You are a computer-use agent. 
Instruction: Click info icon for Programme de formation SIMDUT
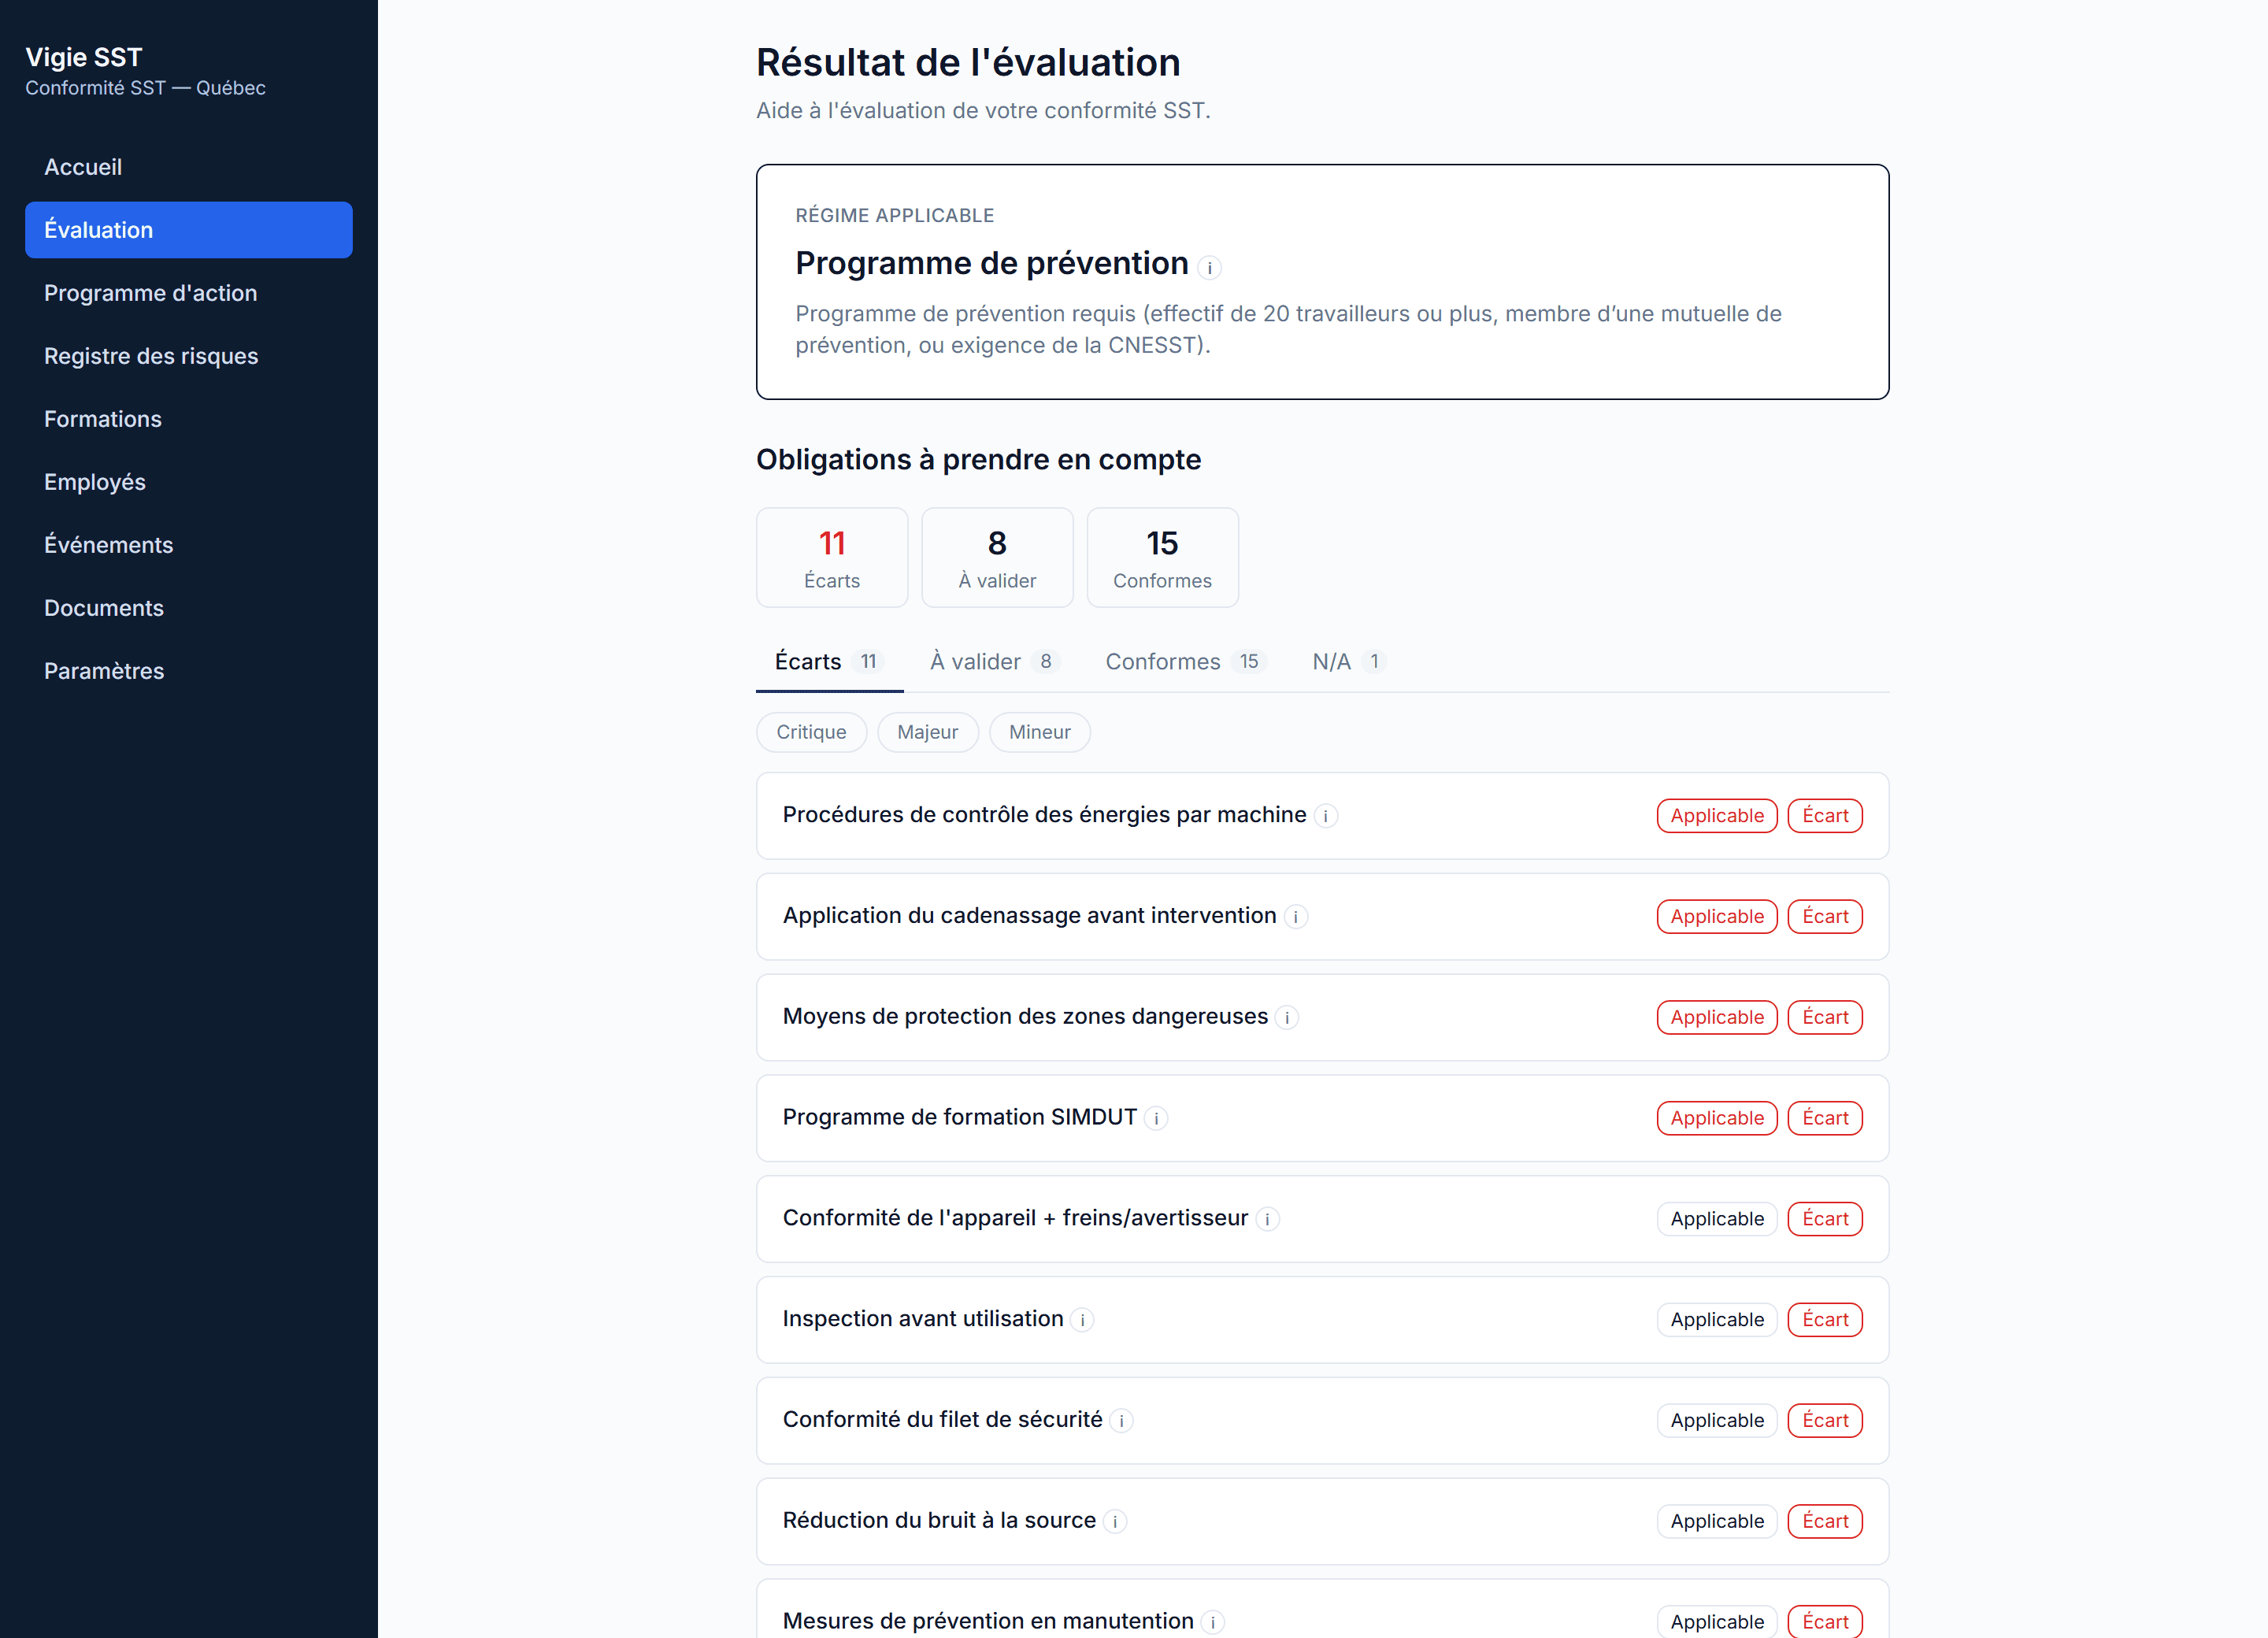point(1155,1119)
